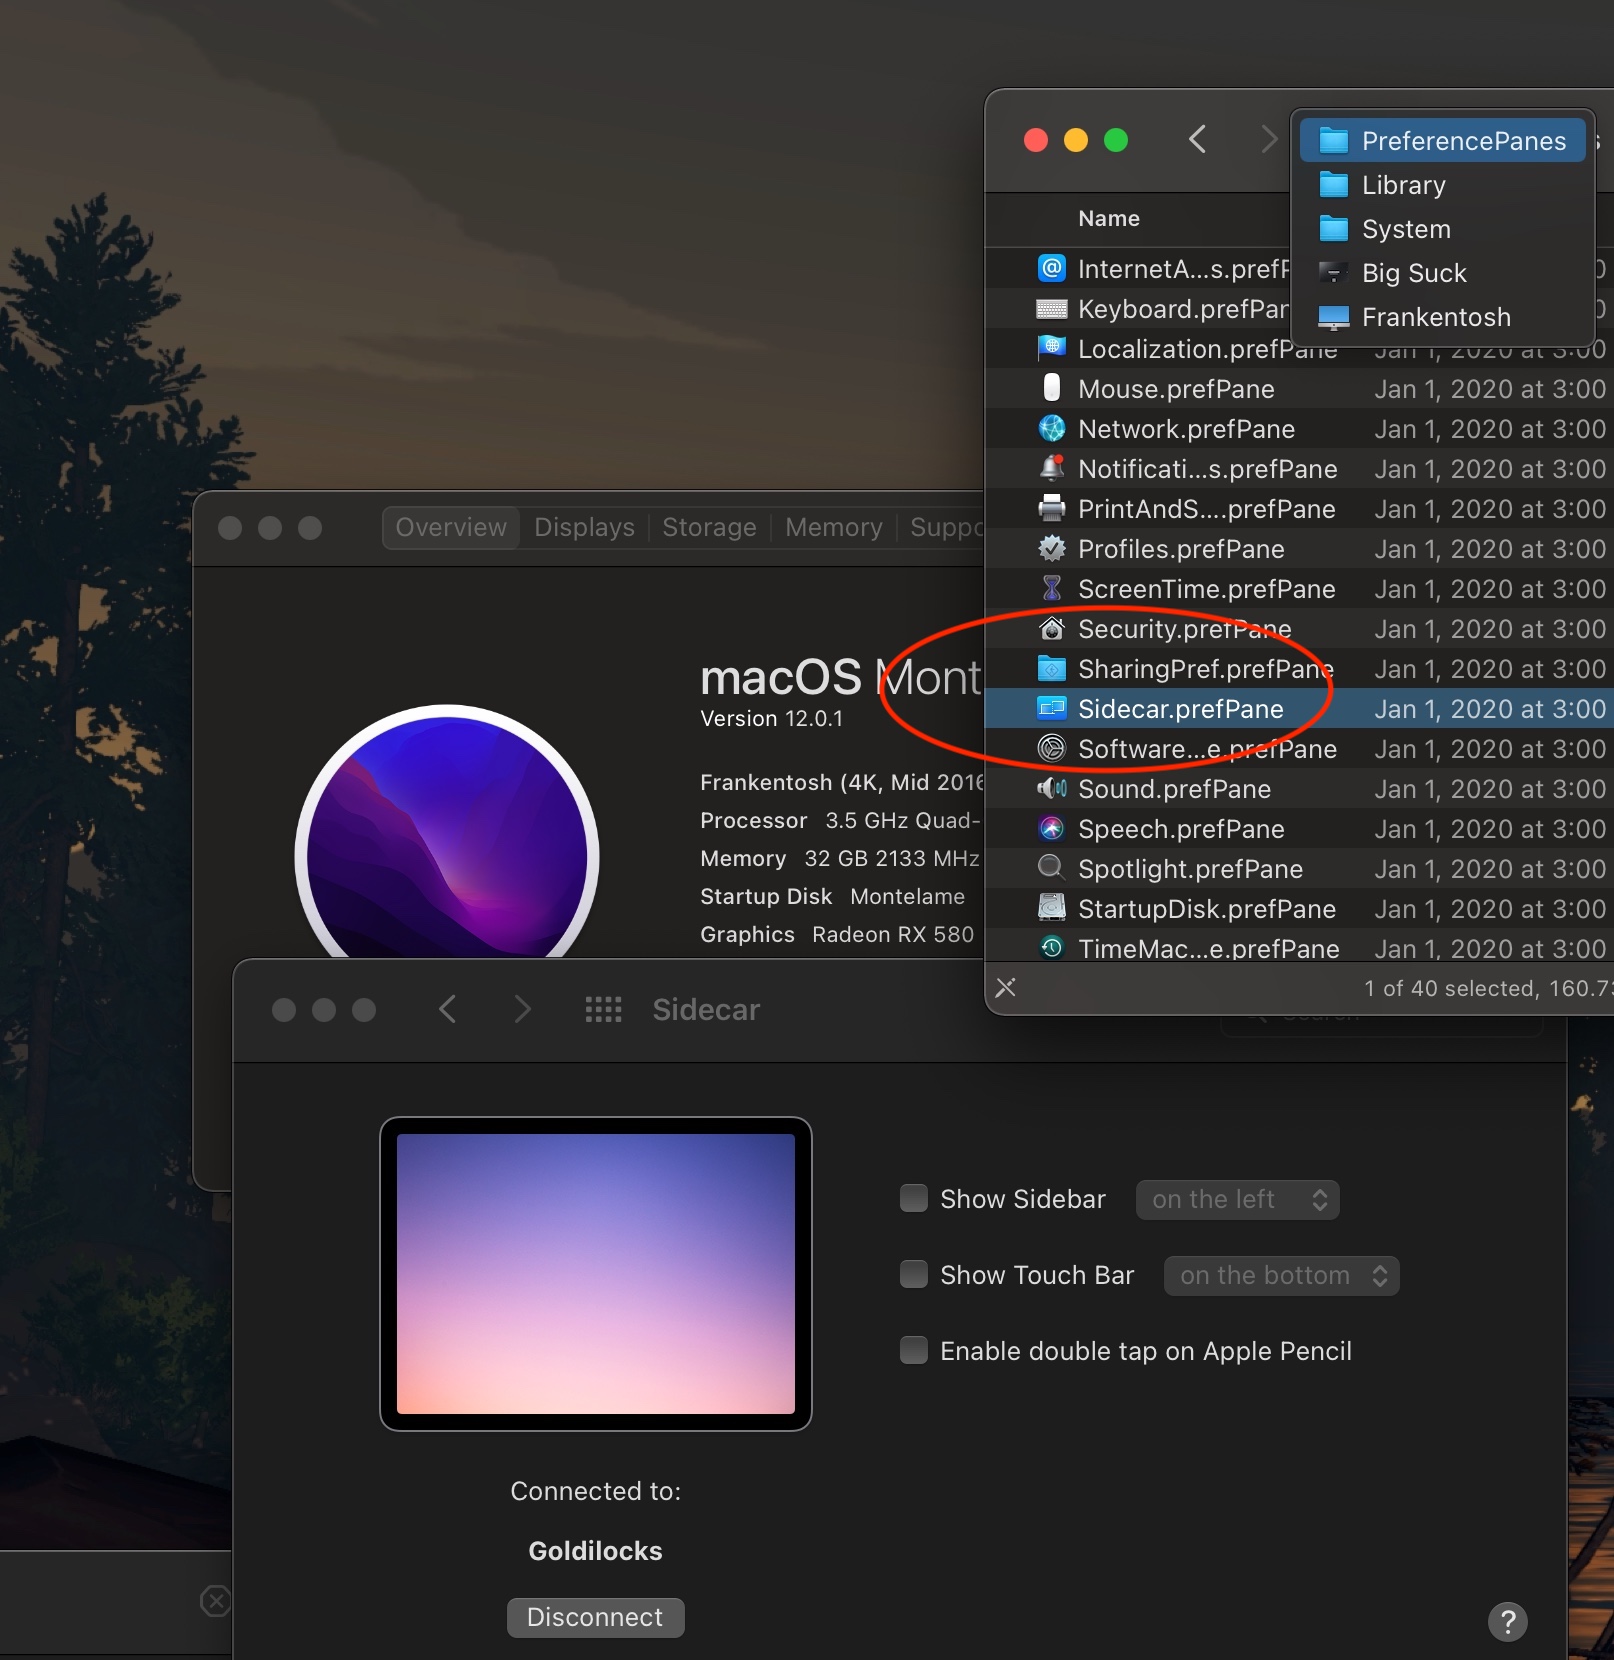
Task: Select Library in the path popup
Action: coord(1442,185)
